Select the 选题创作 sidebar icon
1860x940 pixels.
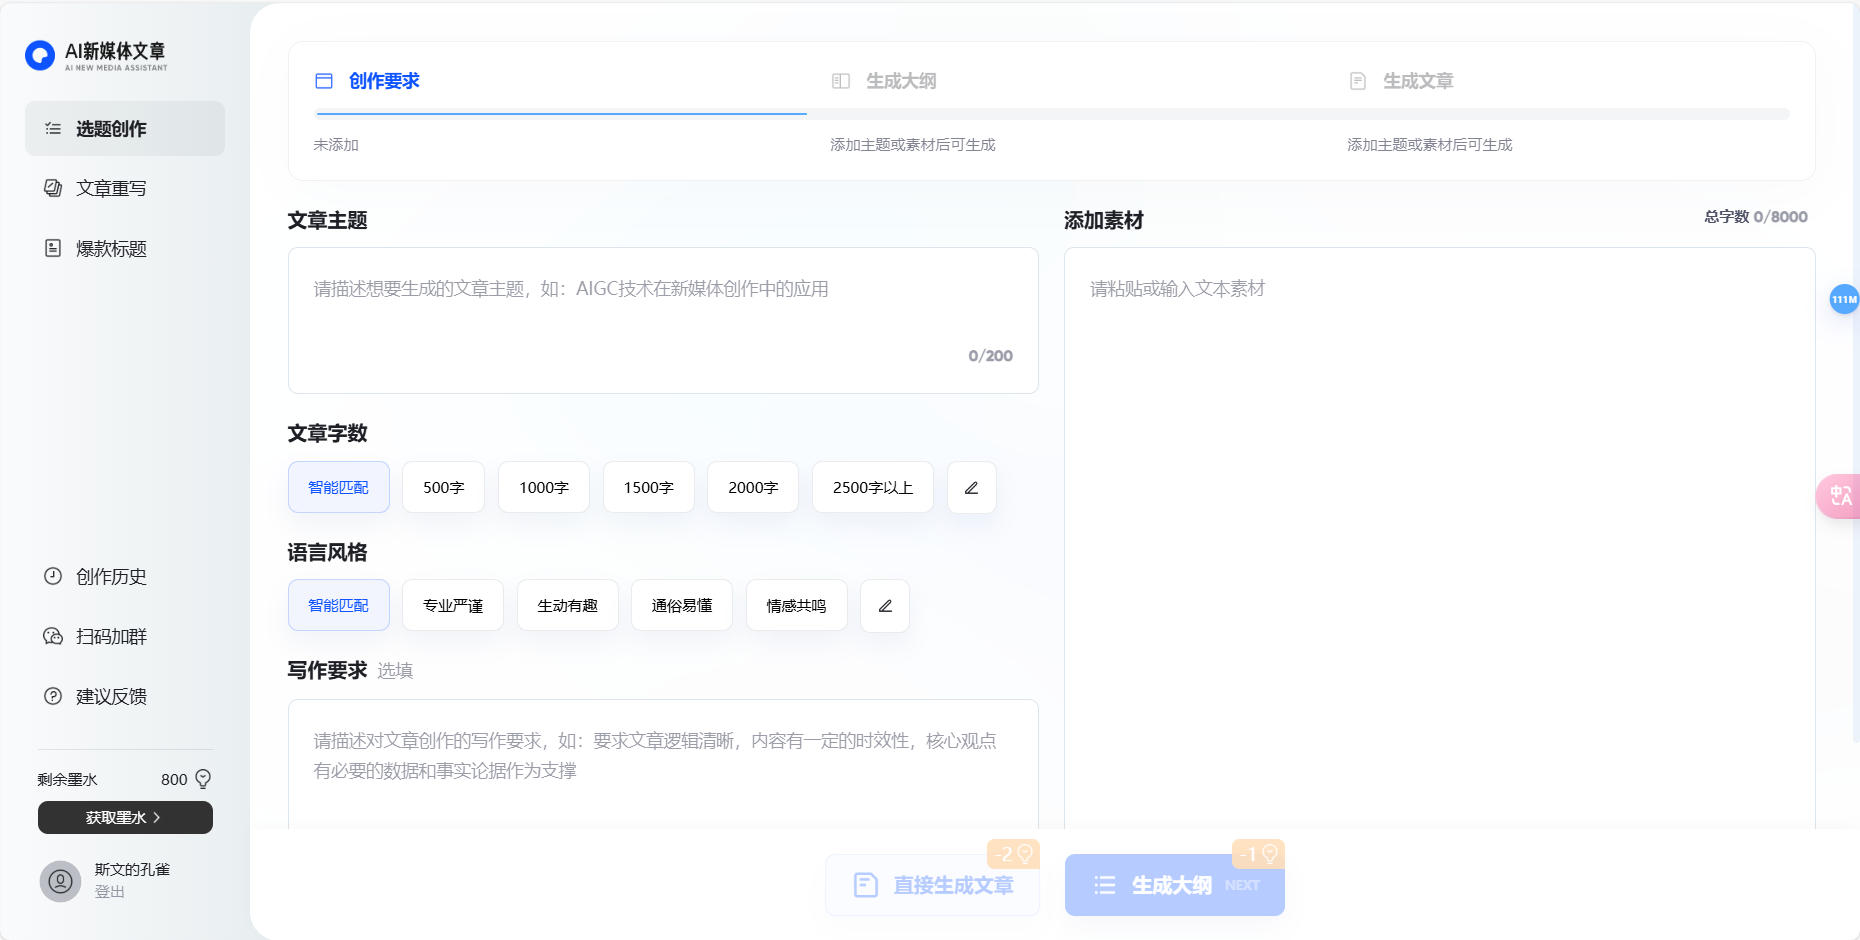point(53,128)
